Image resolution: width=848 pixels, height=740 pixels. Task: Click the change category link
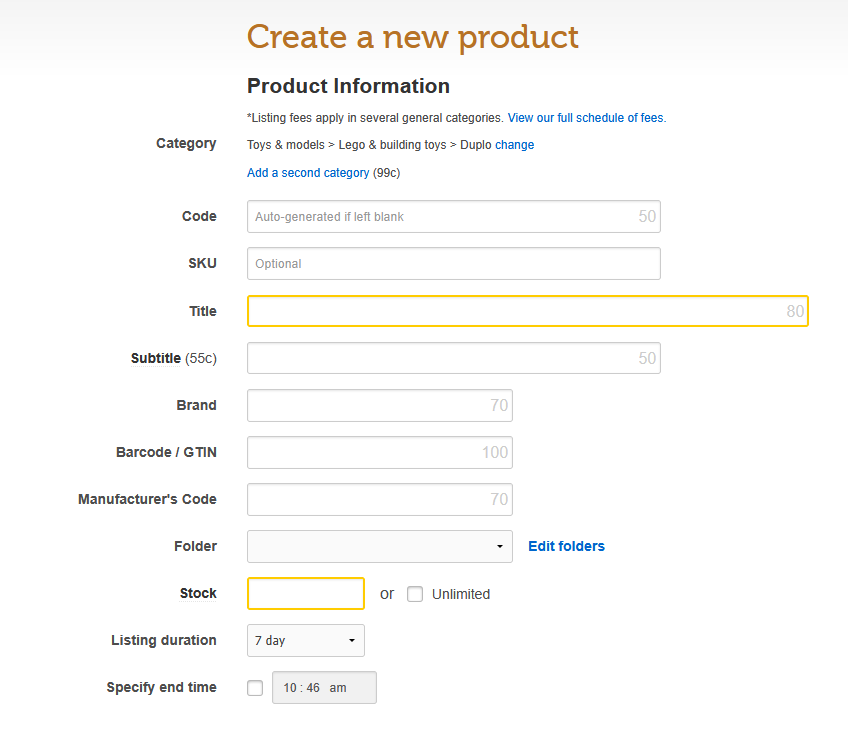(x=514, y=145)
